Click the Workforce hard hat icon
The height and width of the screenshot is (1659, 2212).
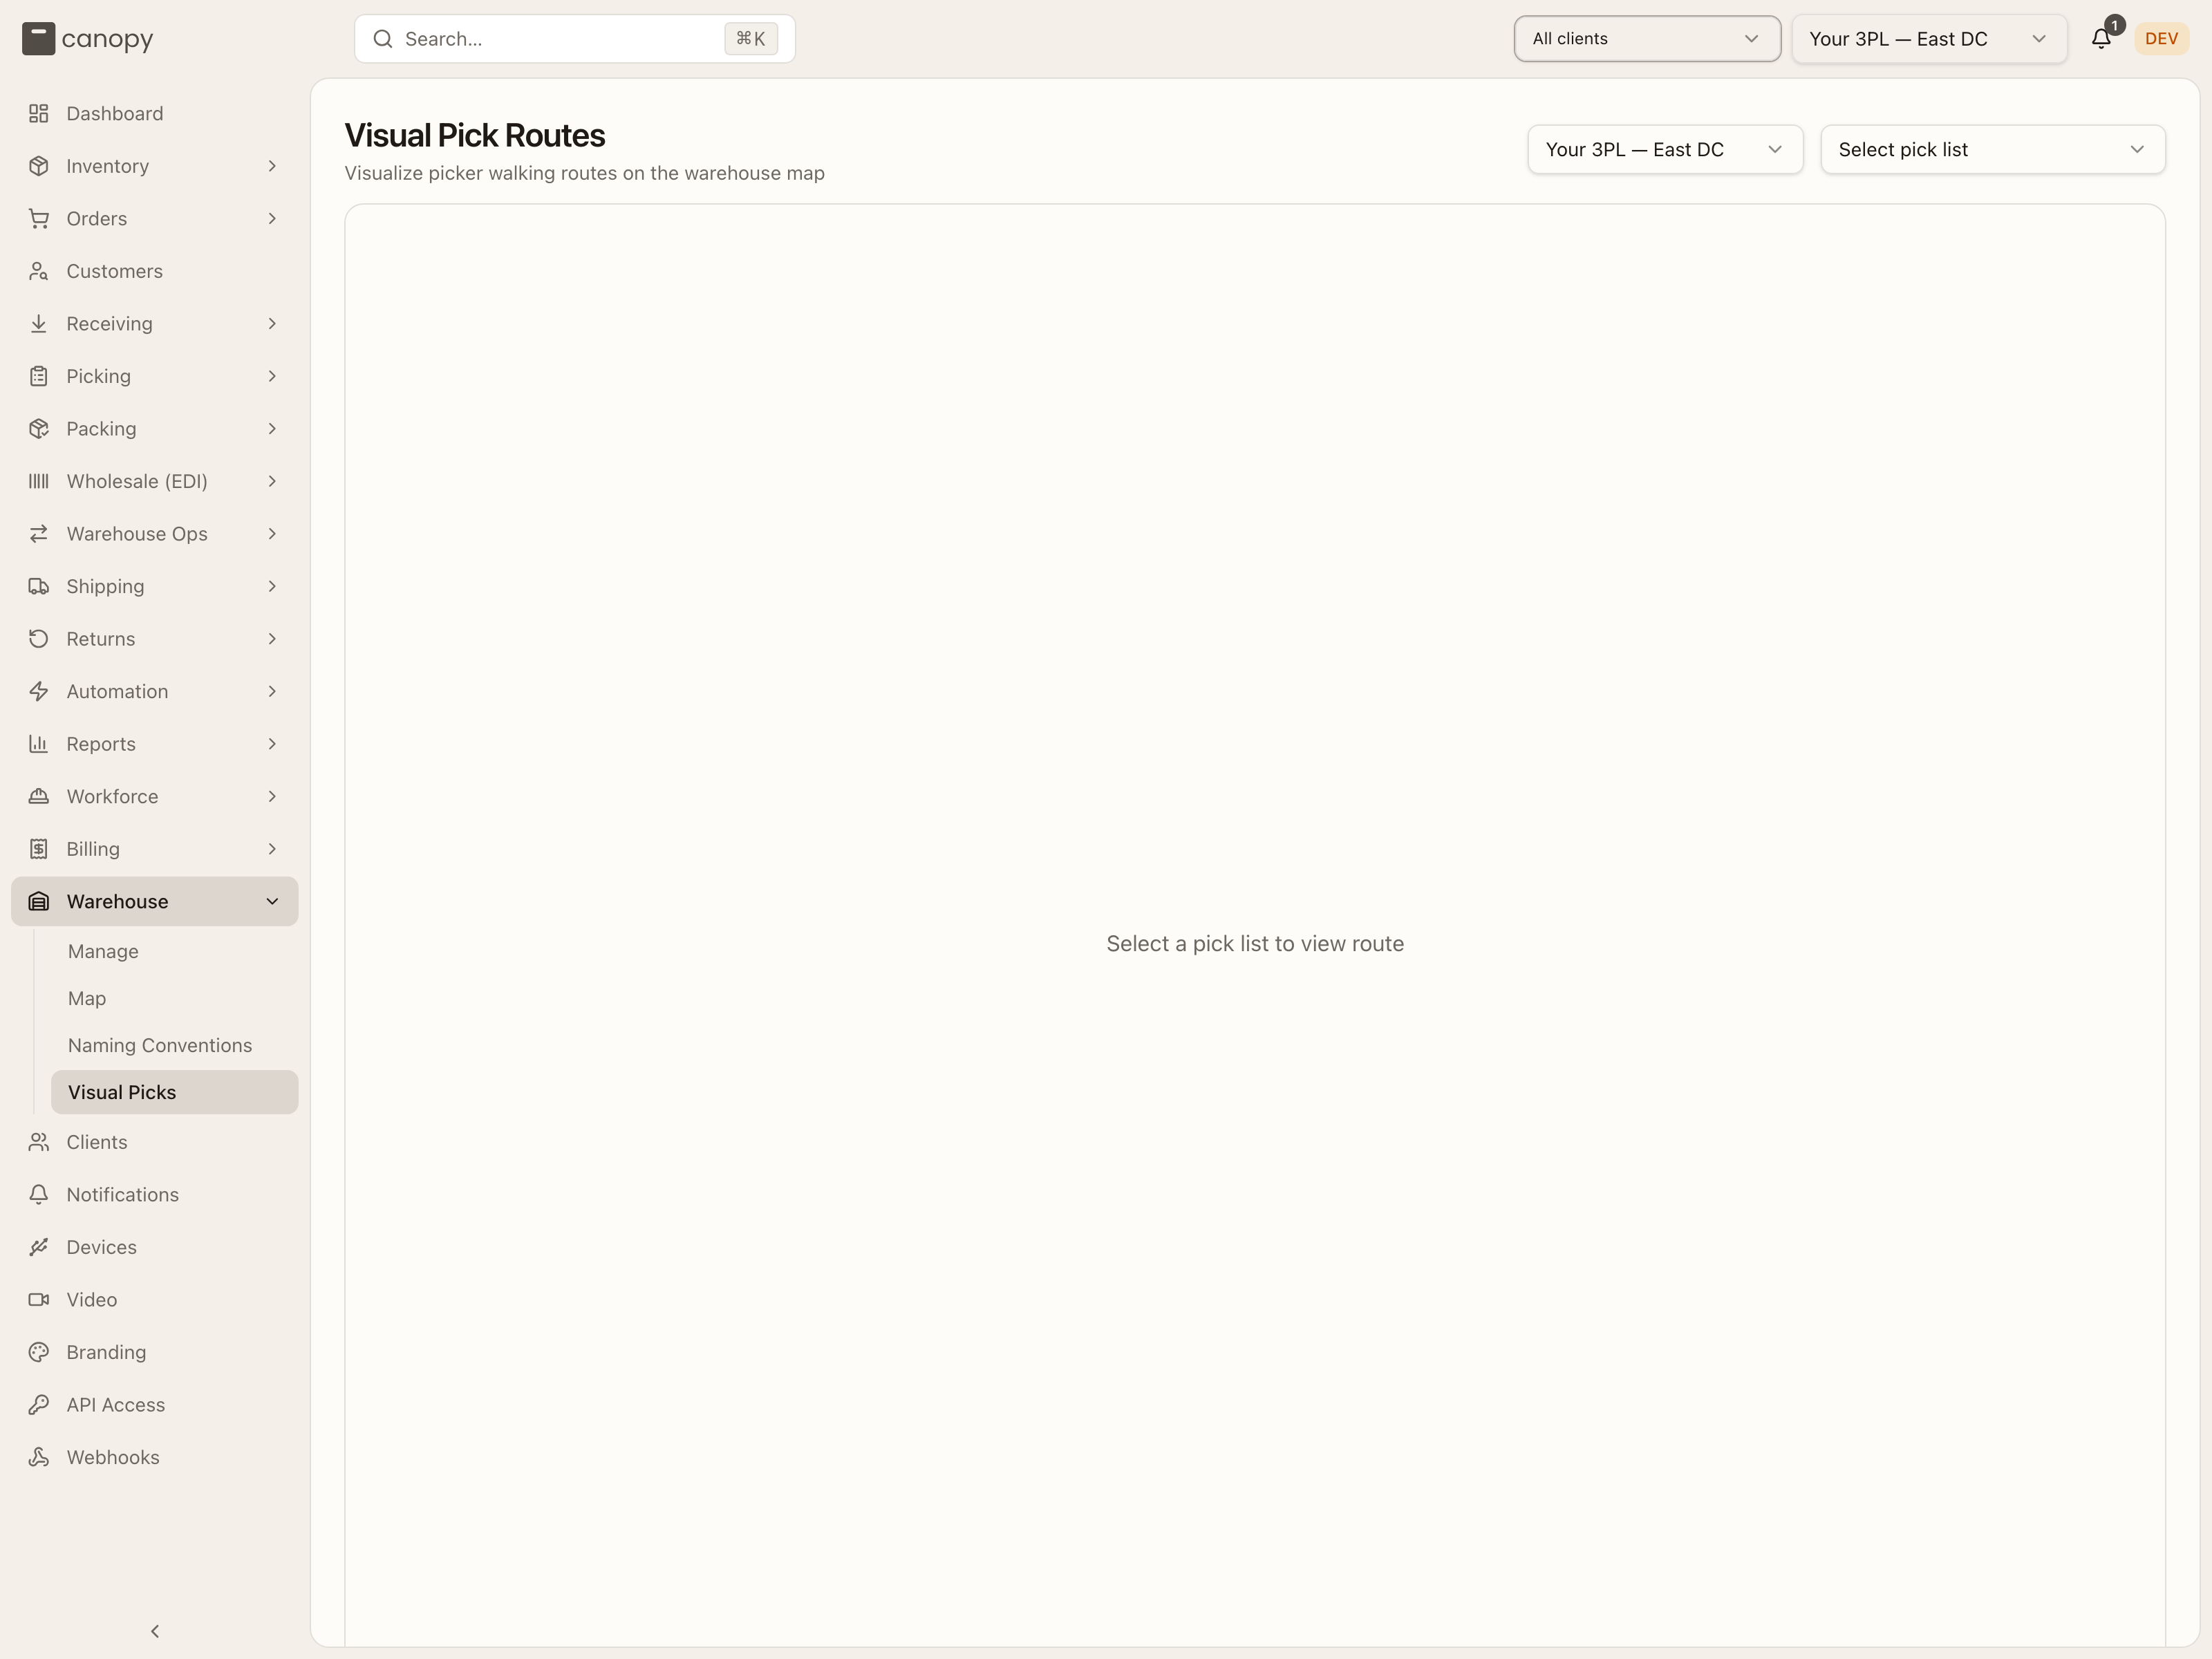point(38,796)
